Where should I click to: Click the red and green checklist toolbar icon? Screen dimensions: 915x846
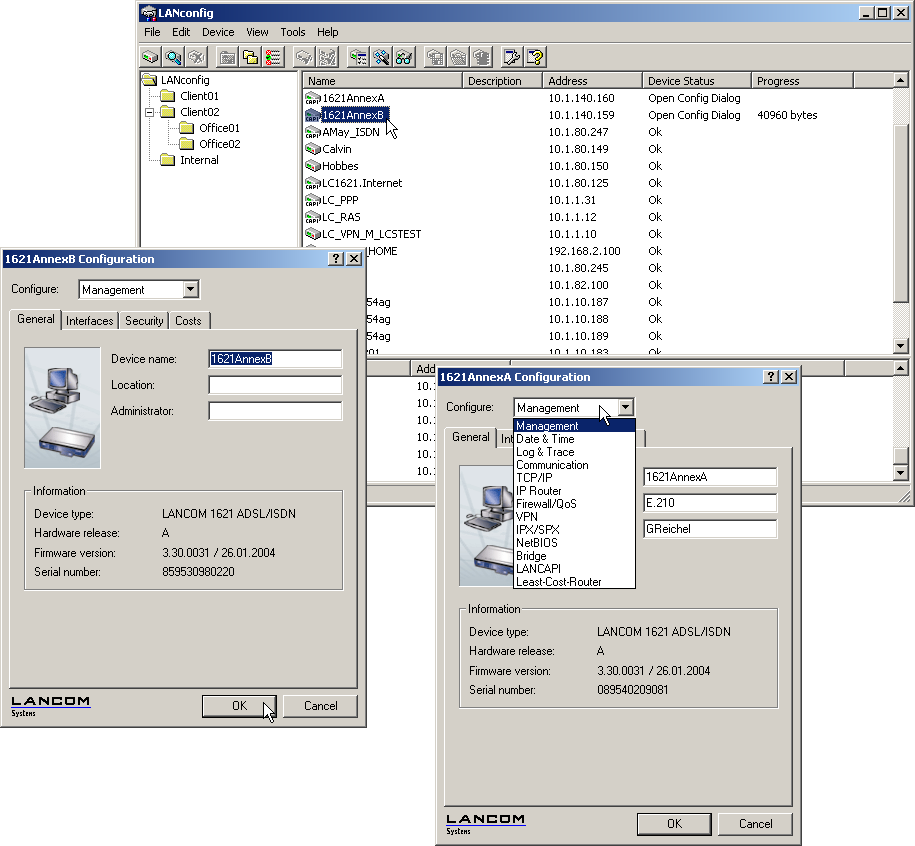pos(273,57)
